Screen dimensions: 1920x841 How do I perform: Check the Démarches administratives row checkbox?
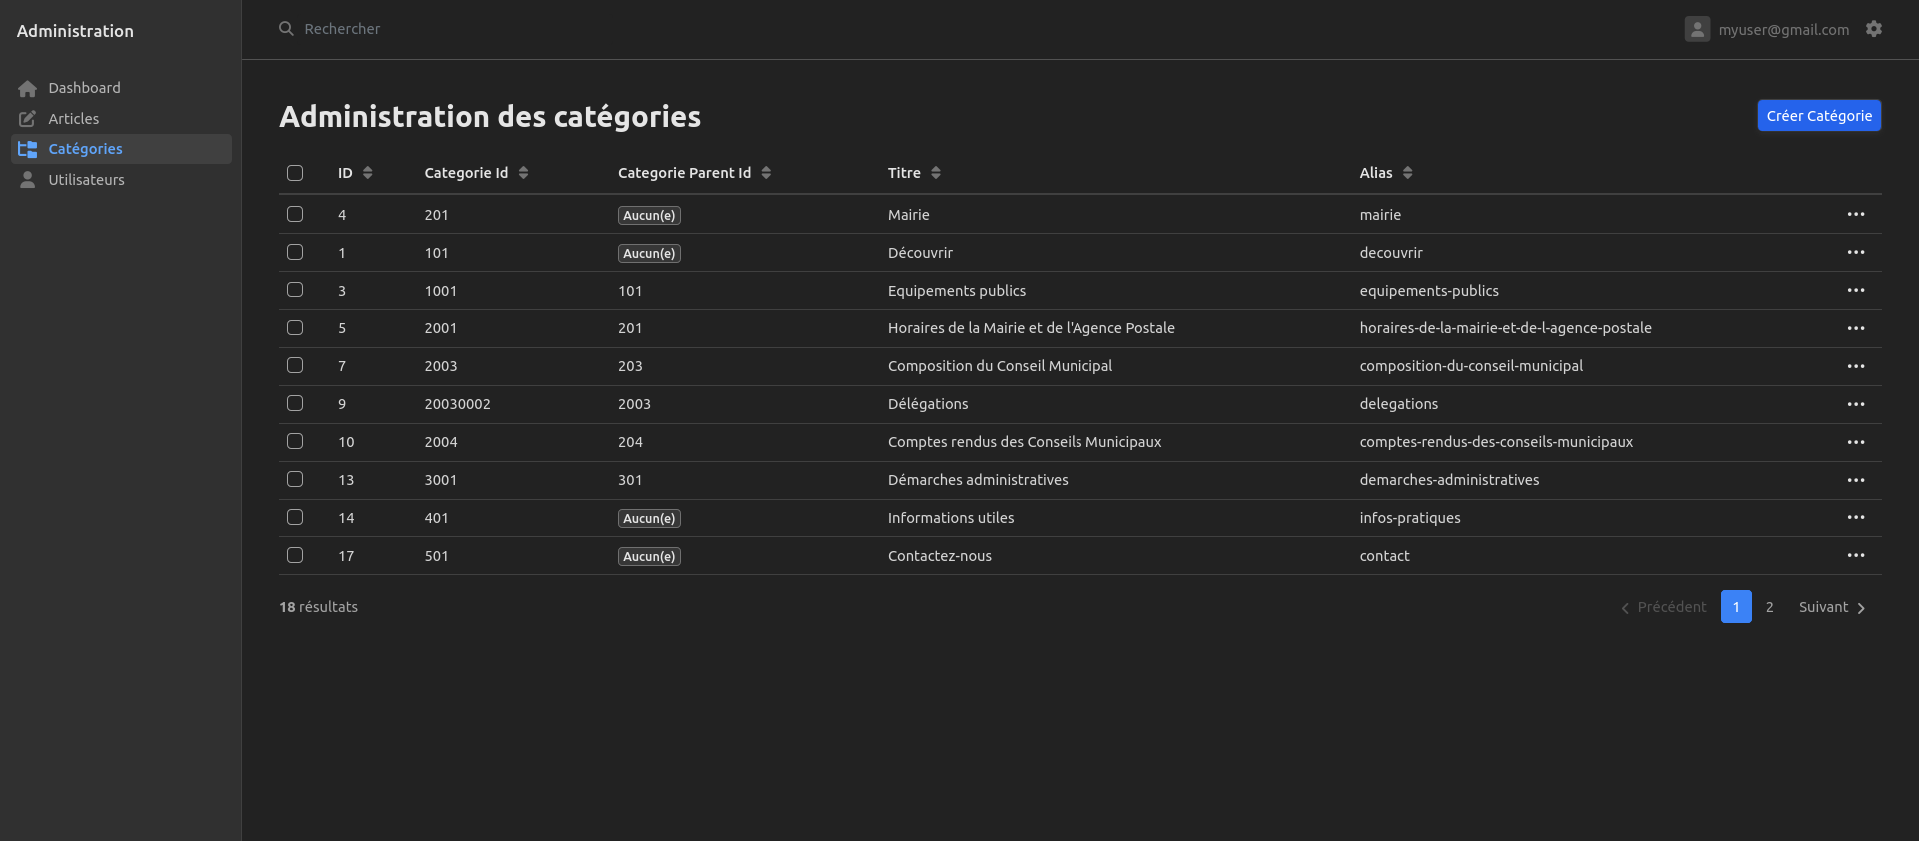point(295,480)
